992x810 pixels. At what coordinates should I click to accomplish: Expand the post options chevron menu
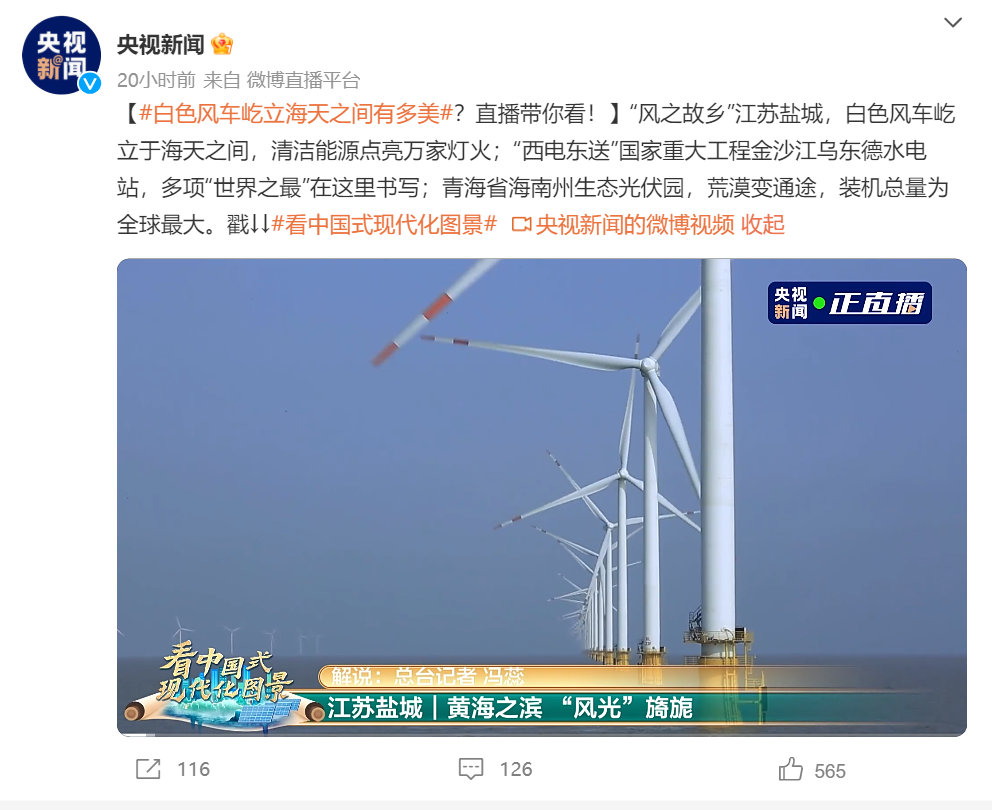(x=953, y=23)
